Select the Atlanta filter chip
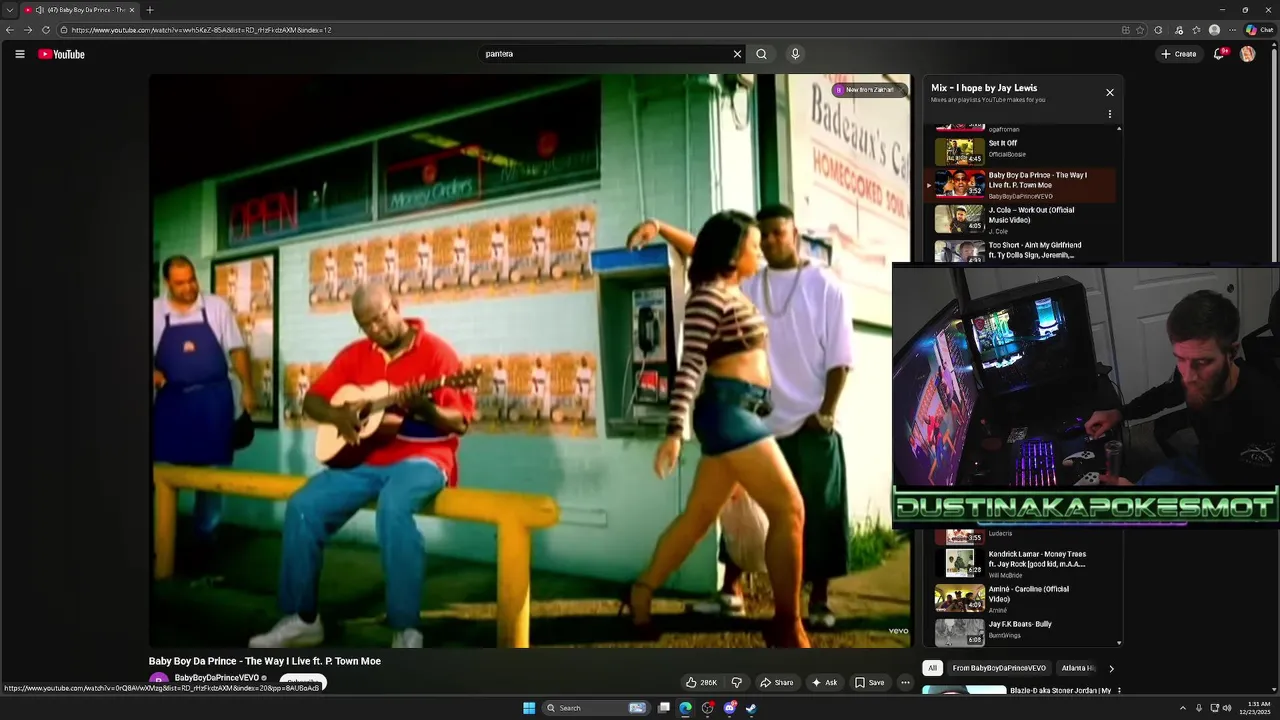The image size is (1280, 720). [1077, 668]
